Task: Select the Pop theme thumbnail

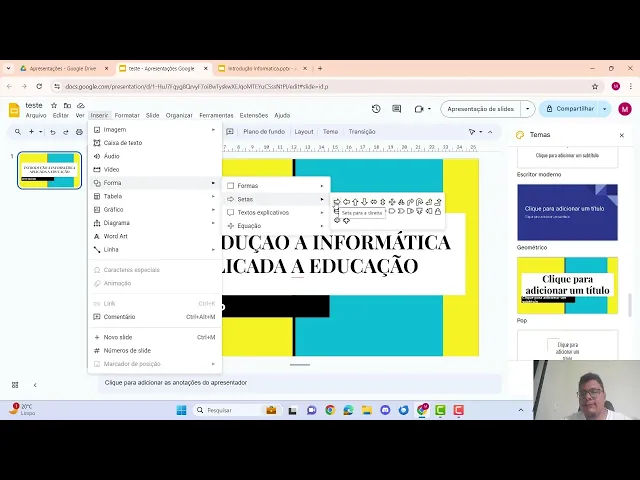Action: [x=567, y=285]
